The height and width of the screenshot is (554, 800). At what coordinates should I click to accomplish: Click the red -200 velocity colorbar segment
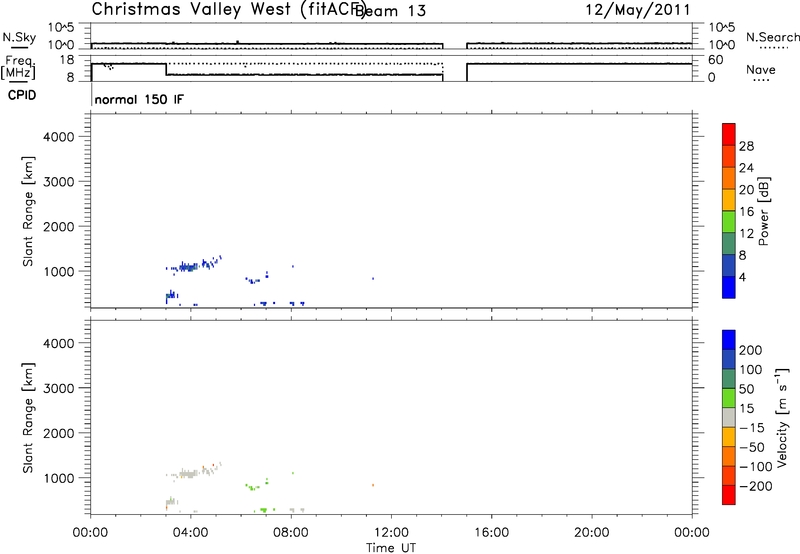click(729, 495)
